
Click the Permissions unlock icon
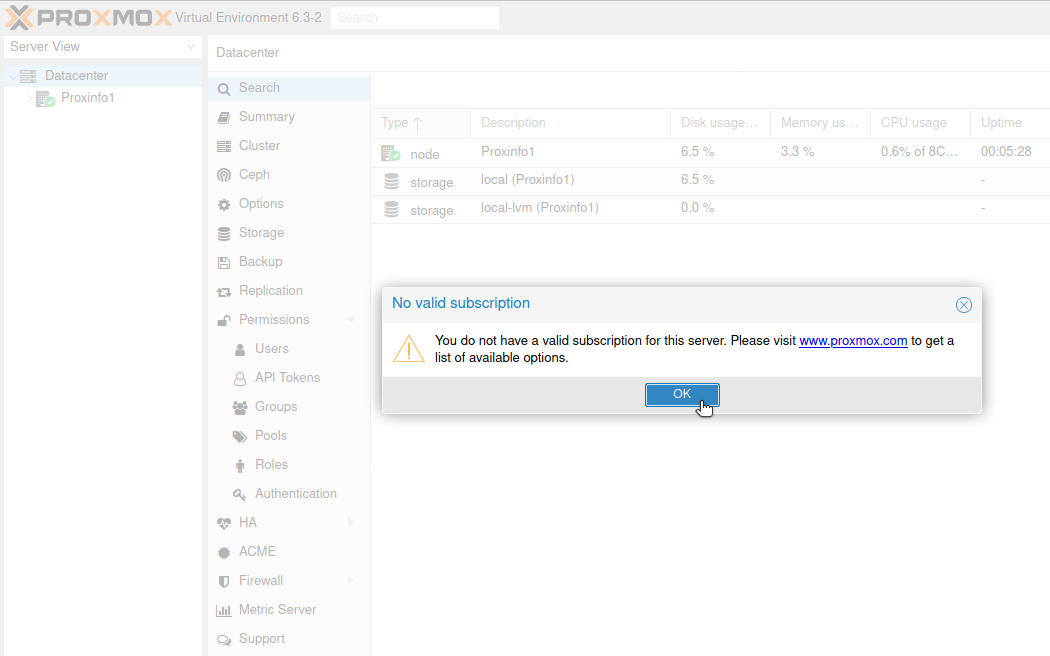[224, 321]
